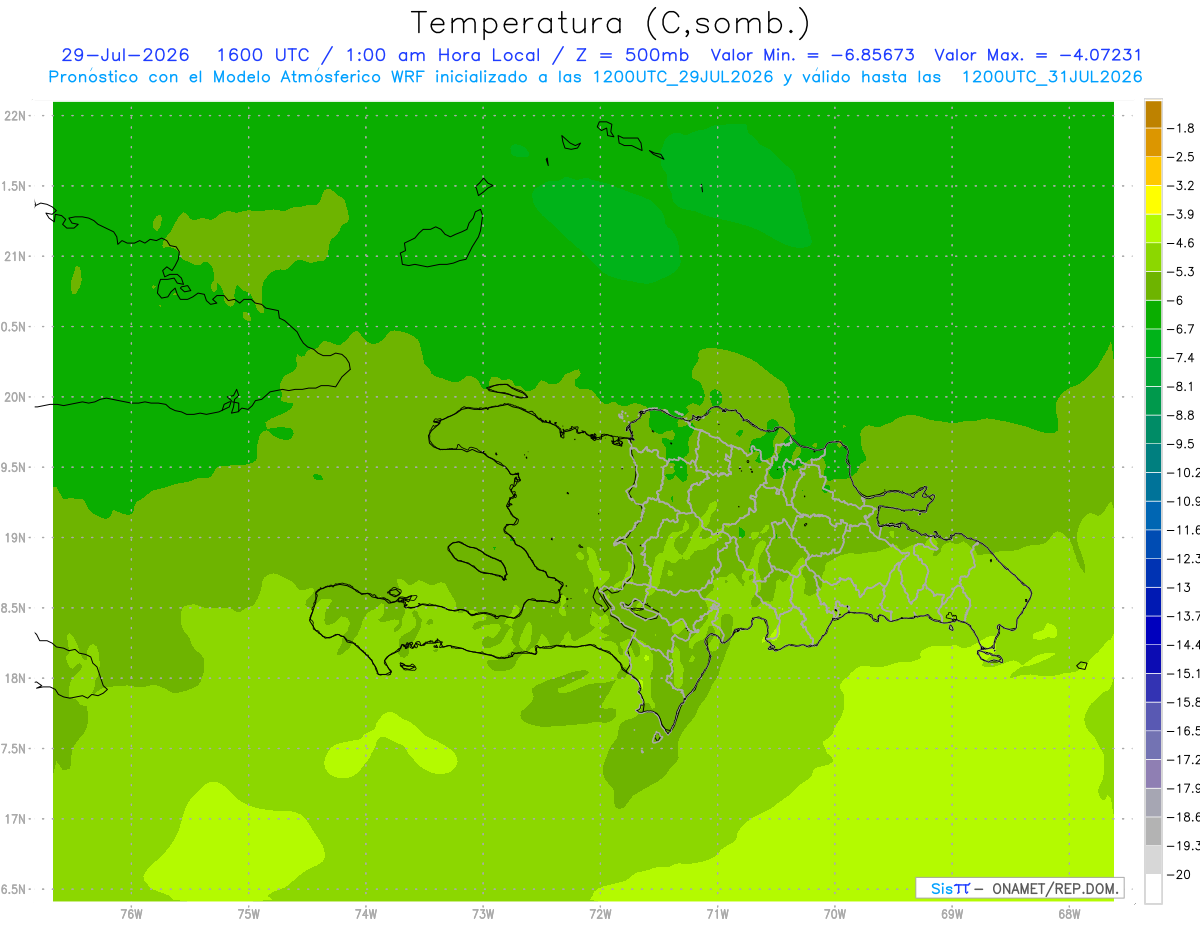
Task: Click the 20N latitude axis label
Action: (x=15, y=397)
